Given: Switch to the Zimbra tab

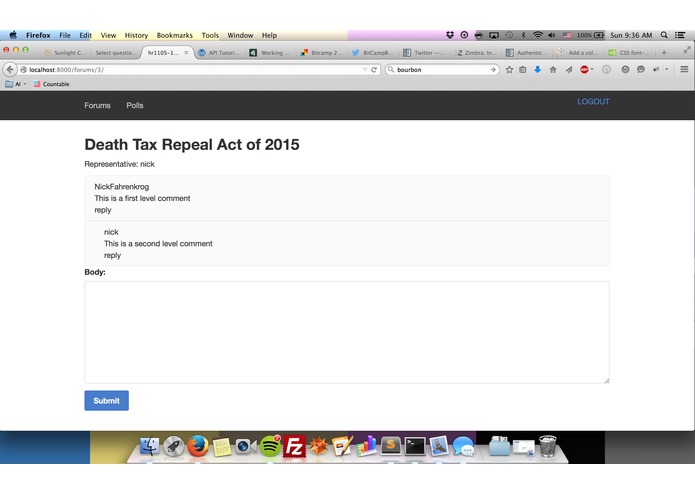Looking at the screenshot, I should [x=476, y=53].
